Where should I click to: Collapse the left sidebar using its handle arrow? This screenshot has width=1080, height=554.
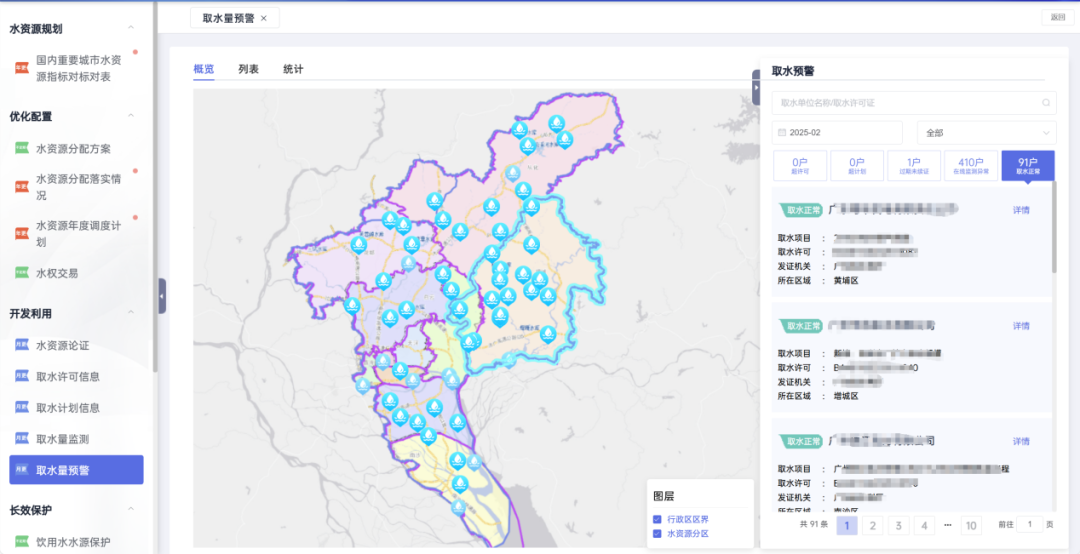(162, 296)
